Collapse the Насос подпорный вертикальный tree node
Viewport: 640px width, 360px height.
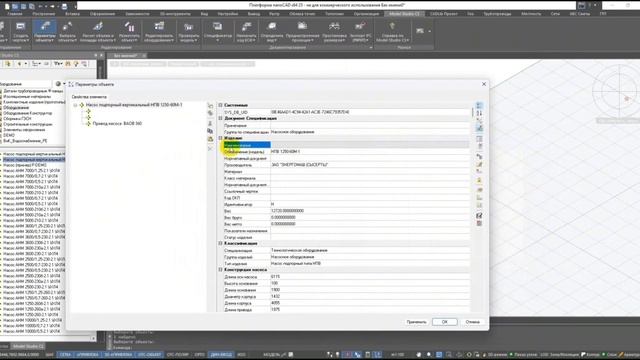pos(75,105)
